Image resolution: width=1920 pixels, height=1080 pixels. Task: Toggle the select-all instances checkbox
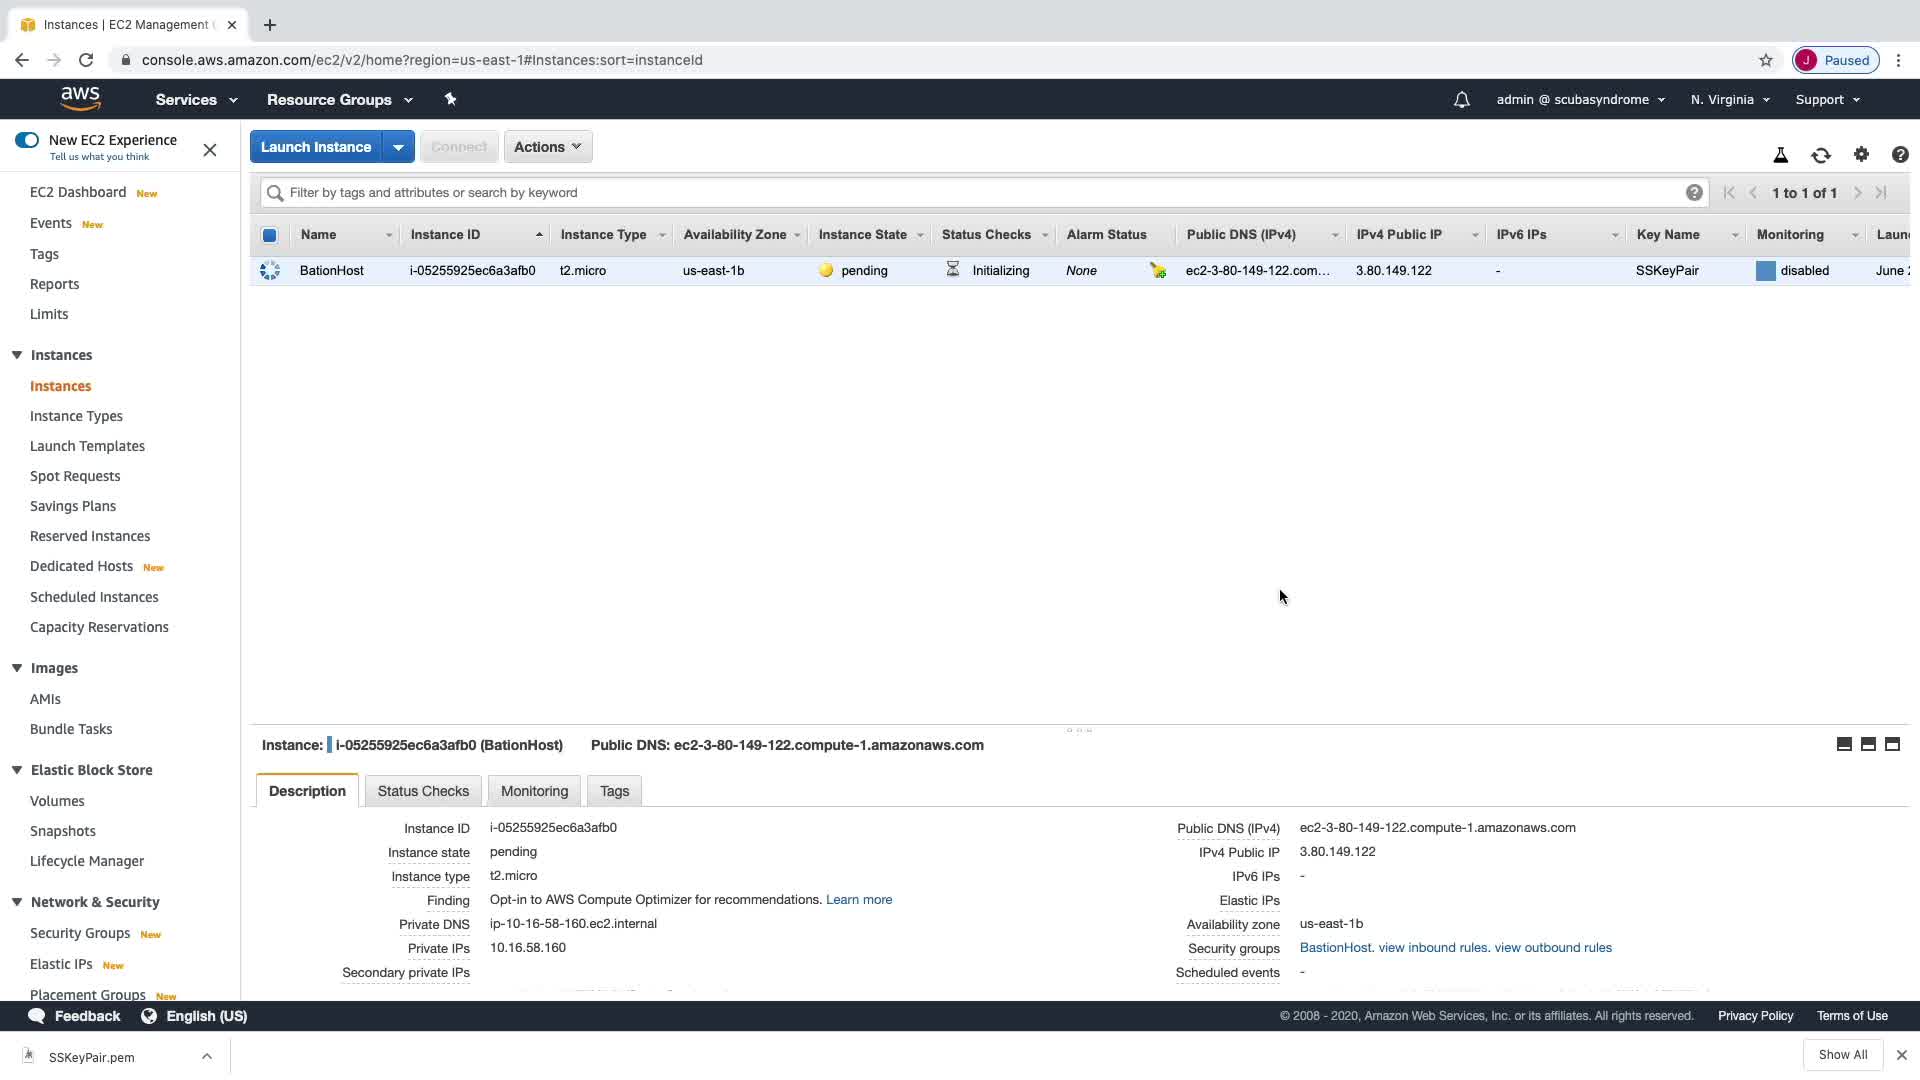point(269,235)
